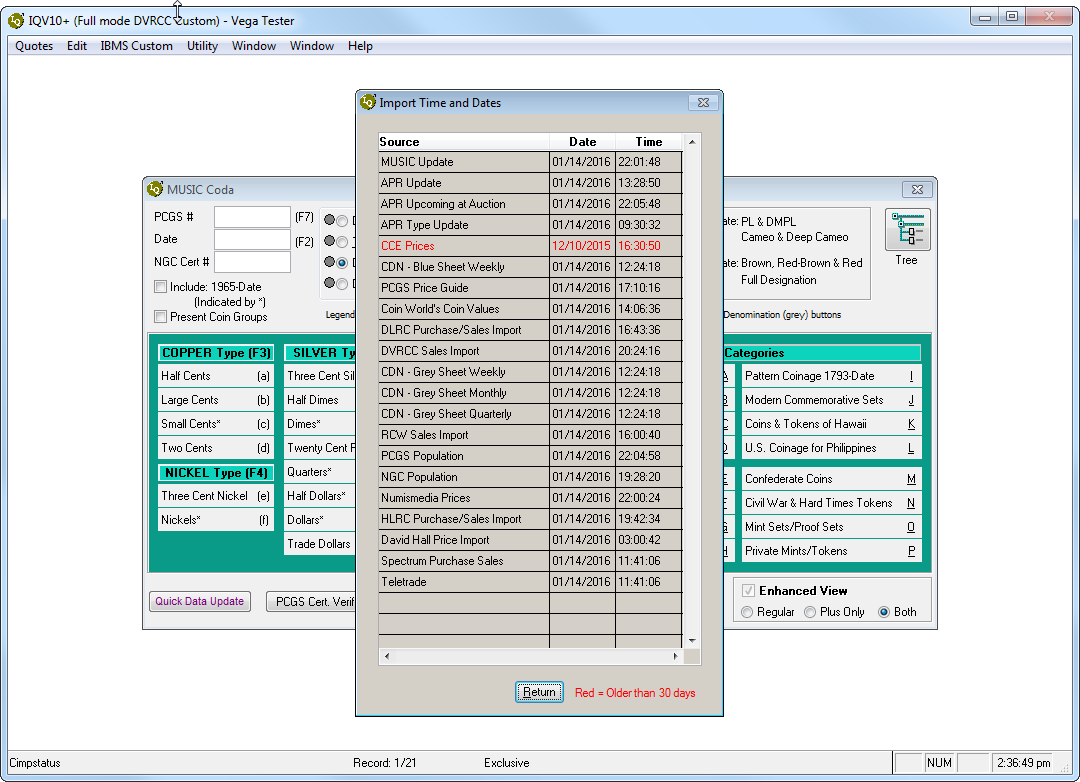Check the Include: 1965-Date checkbox
The height and width of the screenshot is (782, 1080).
coord(160,287)
